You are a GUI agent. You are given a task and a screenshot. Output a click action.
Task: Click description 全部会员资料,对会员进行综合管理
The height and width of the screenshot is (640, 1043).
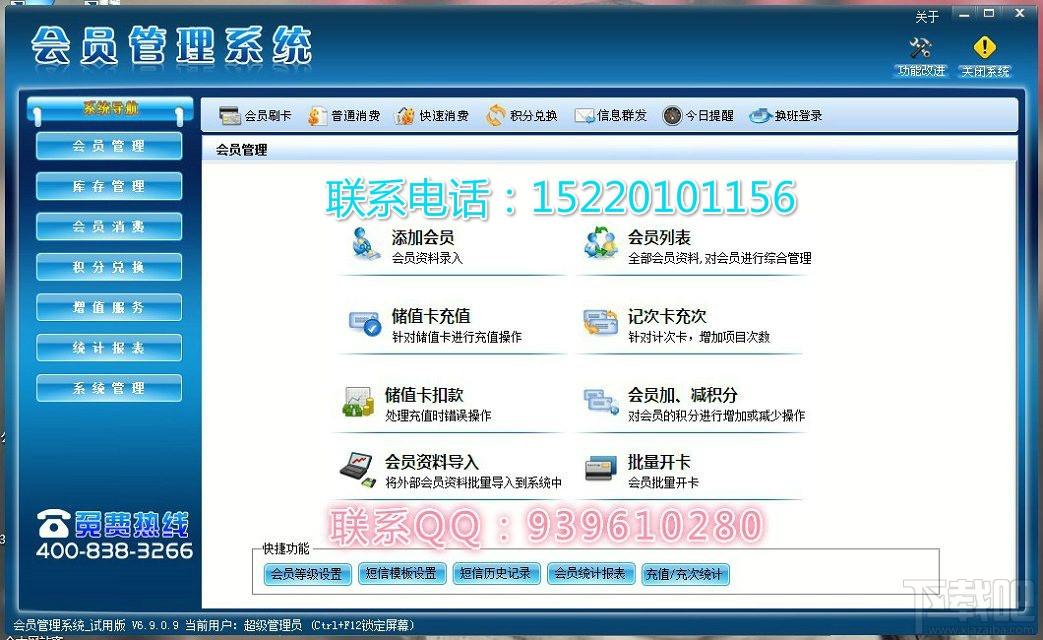(x=720, y=258)
